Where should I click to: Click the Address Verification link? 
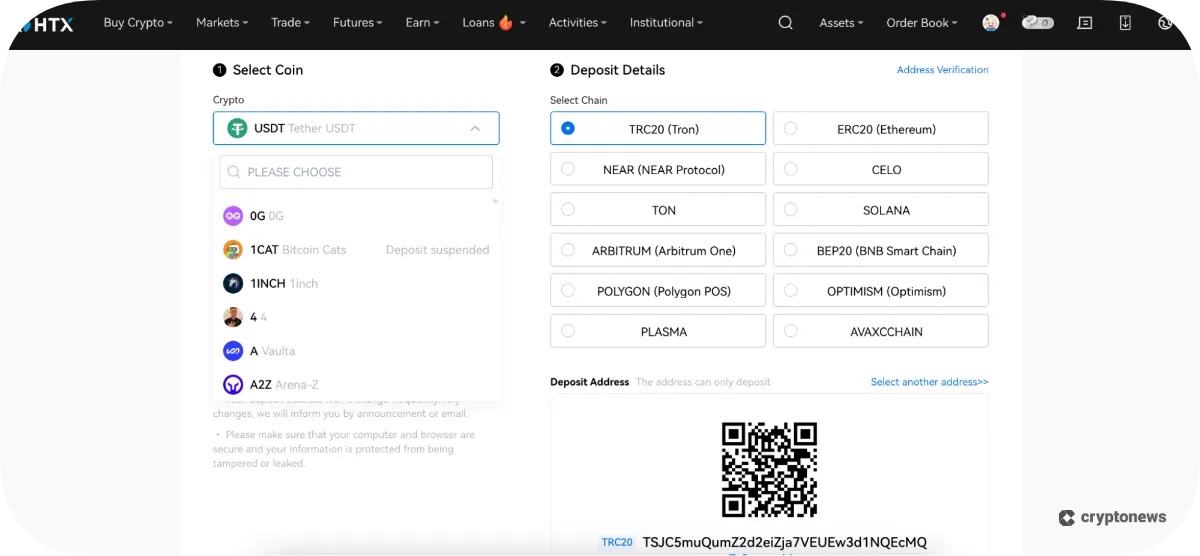(x=942, y=70)
